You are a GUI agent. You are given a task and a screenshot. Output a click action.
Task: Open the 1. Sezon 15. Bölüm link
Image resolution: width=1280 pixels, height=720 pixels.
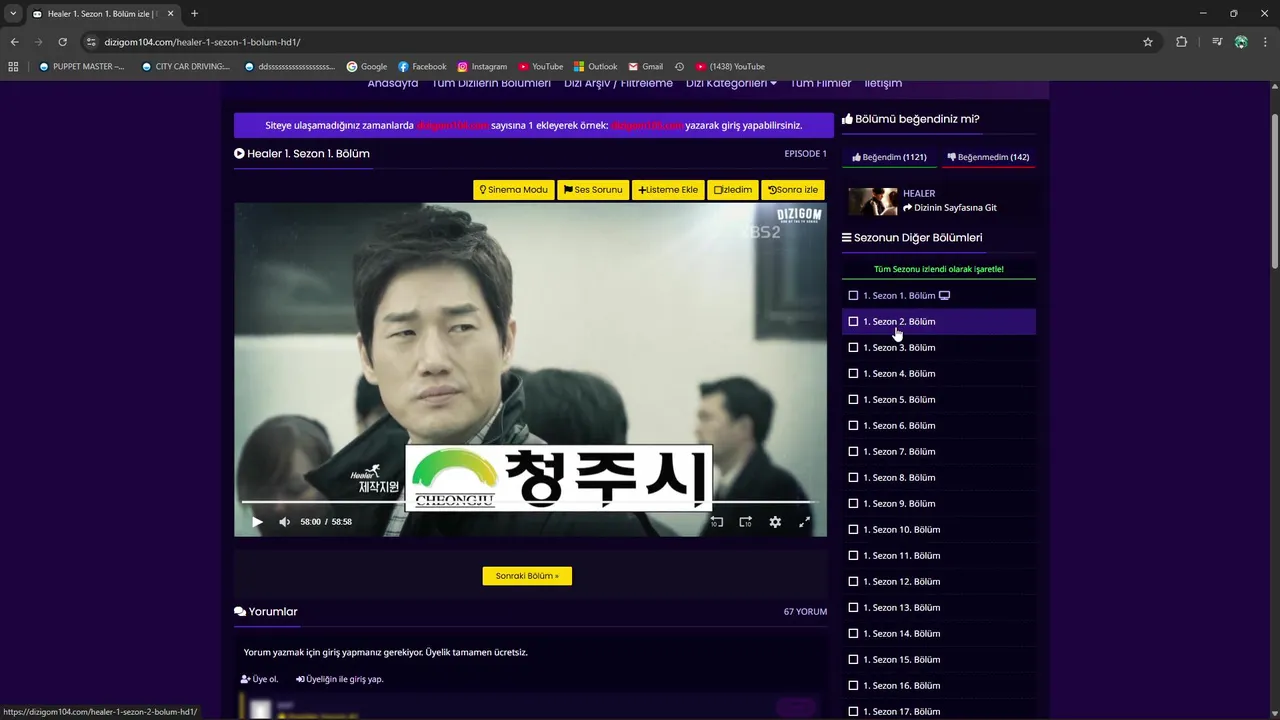[x=901, y=660]
